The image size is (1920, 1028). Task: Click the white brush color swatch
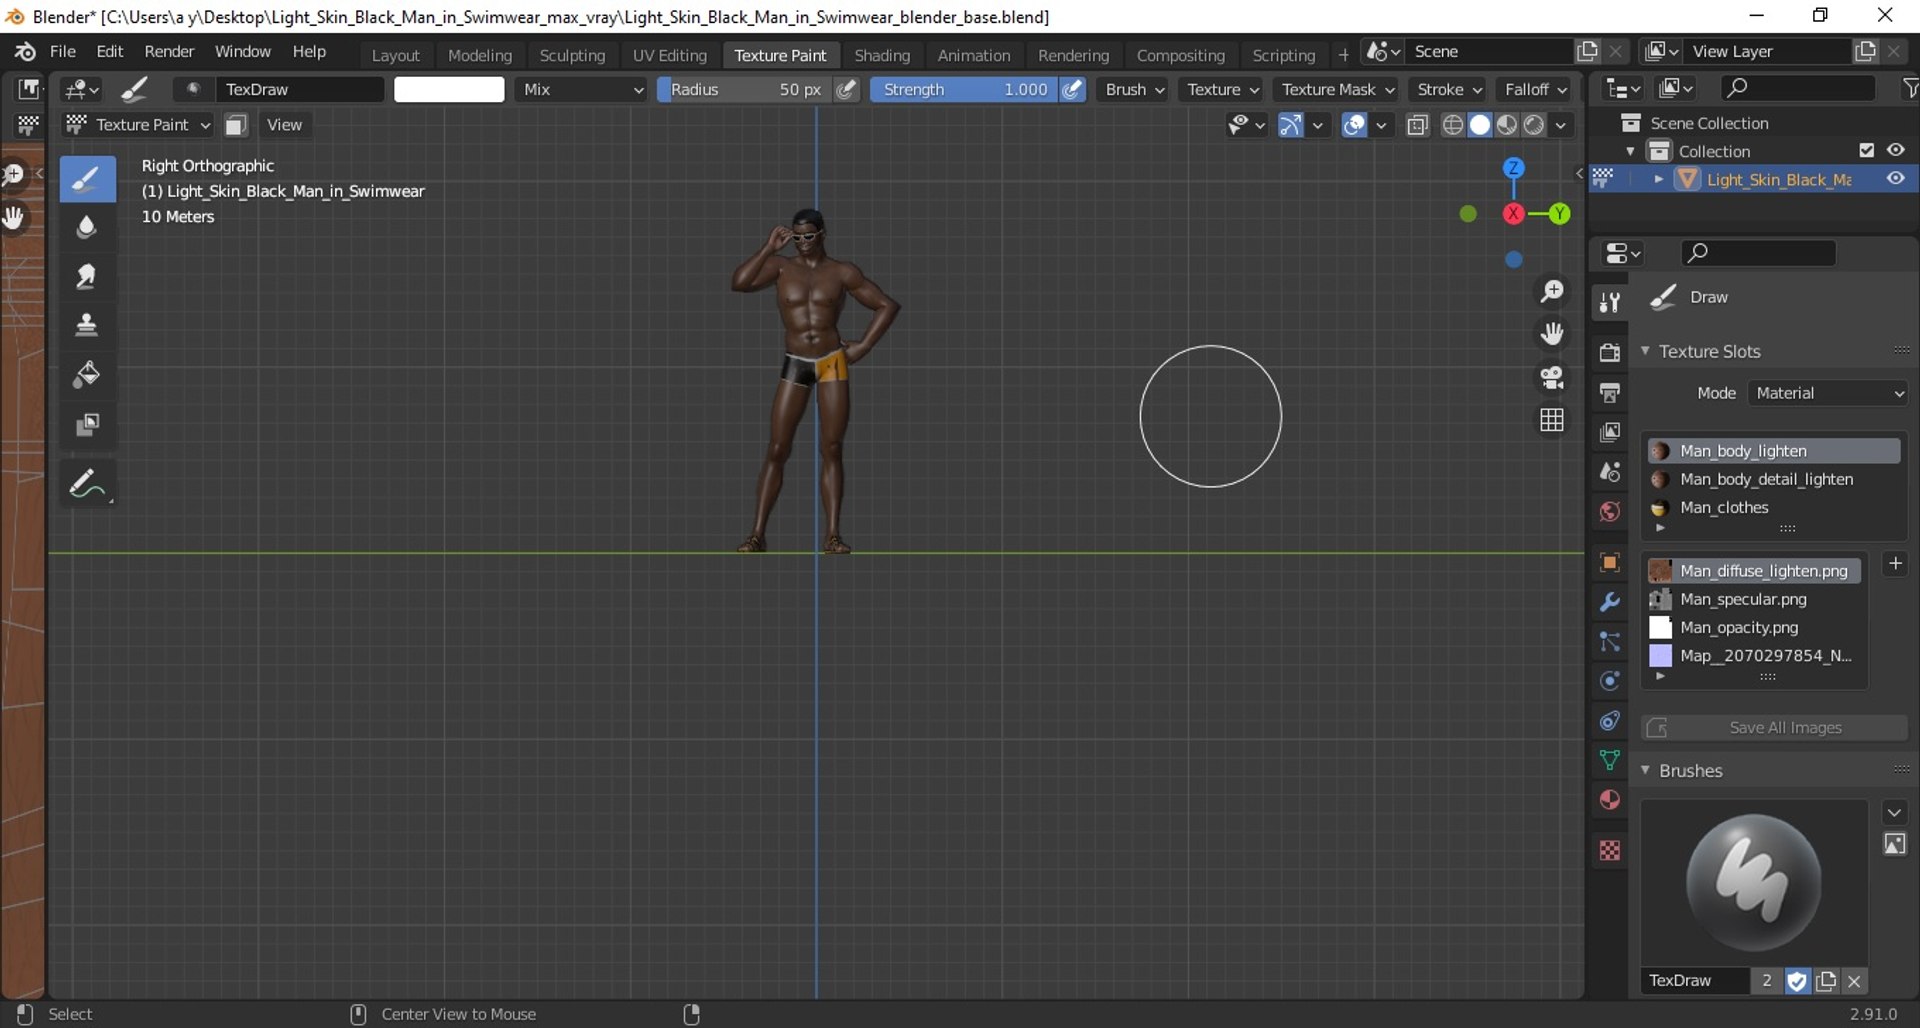tap(449, 90)
